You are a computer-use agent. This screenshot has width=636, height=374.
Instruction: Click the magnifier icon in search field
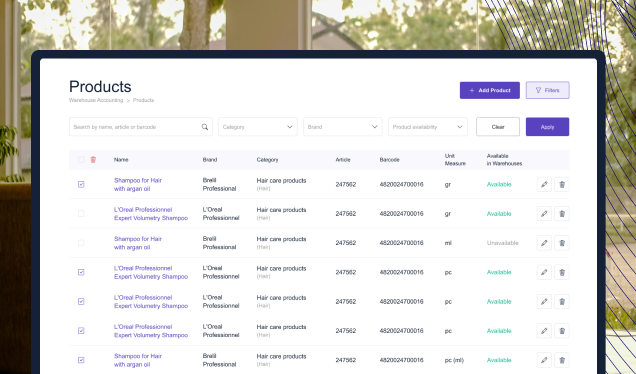point(205,127)
